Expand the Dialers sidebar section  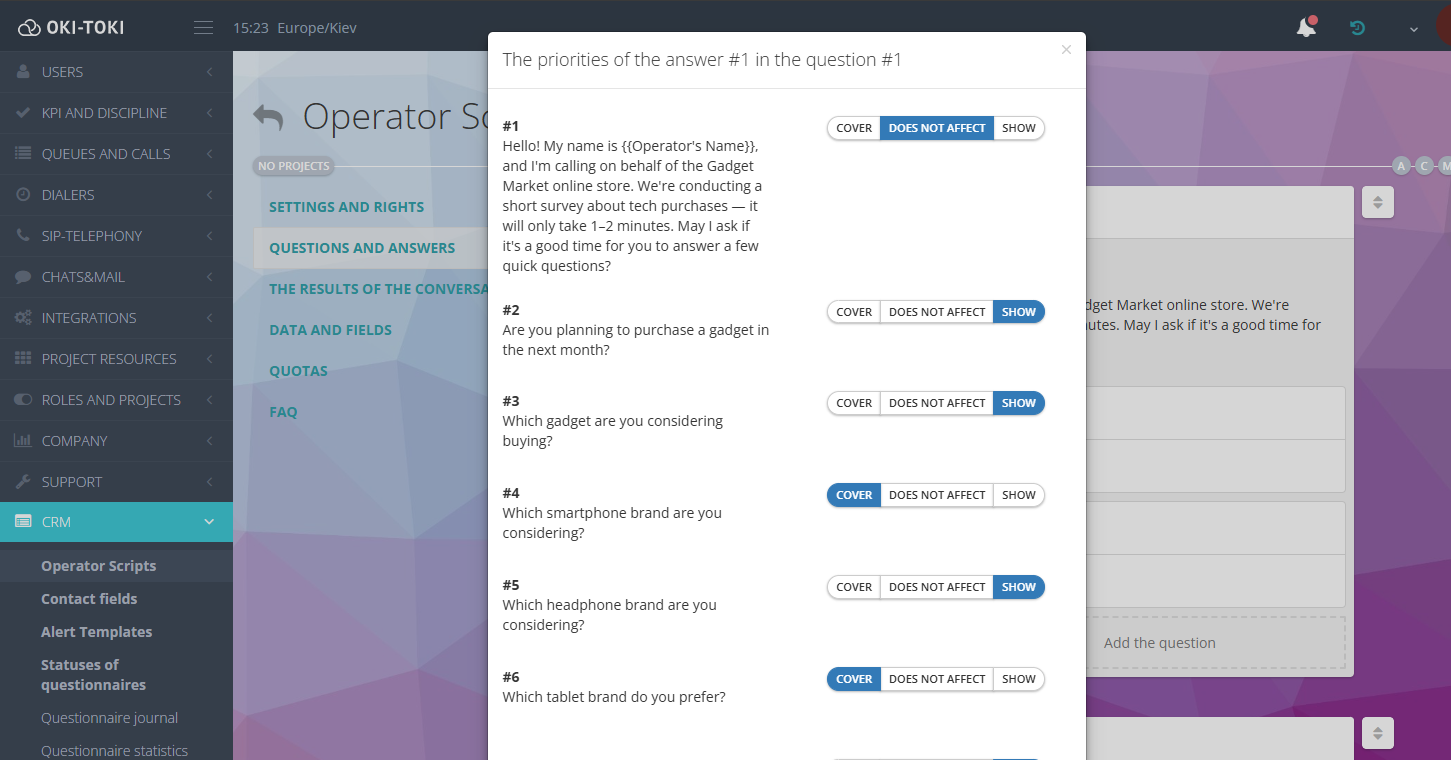coord(116,195)
